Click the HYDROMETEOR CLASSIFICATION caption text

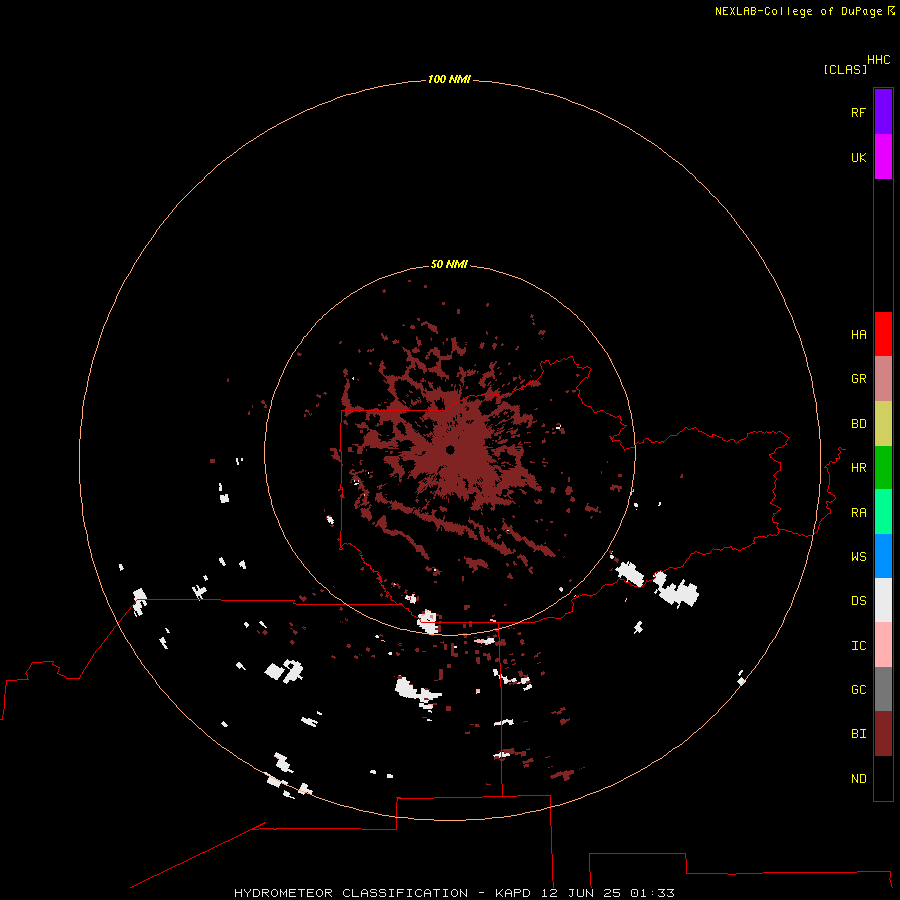351,893
